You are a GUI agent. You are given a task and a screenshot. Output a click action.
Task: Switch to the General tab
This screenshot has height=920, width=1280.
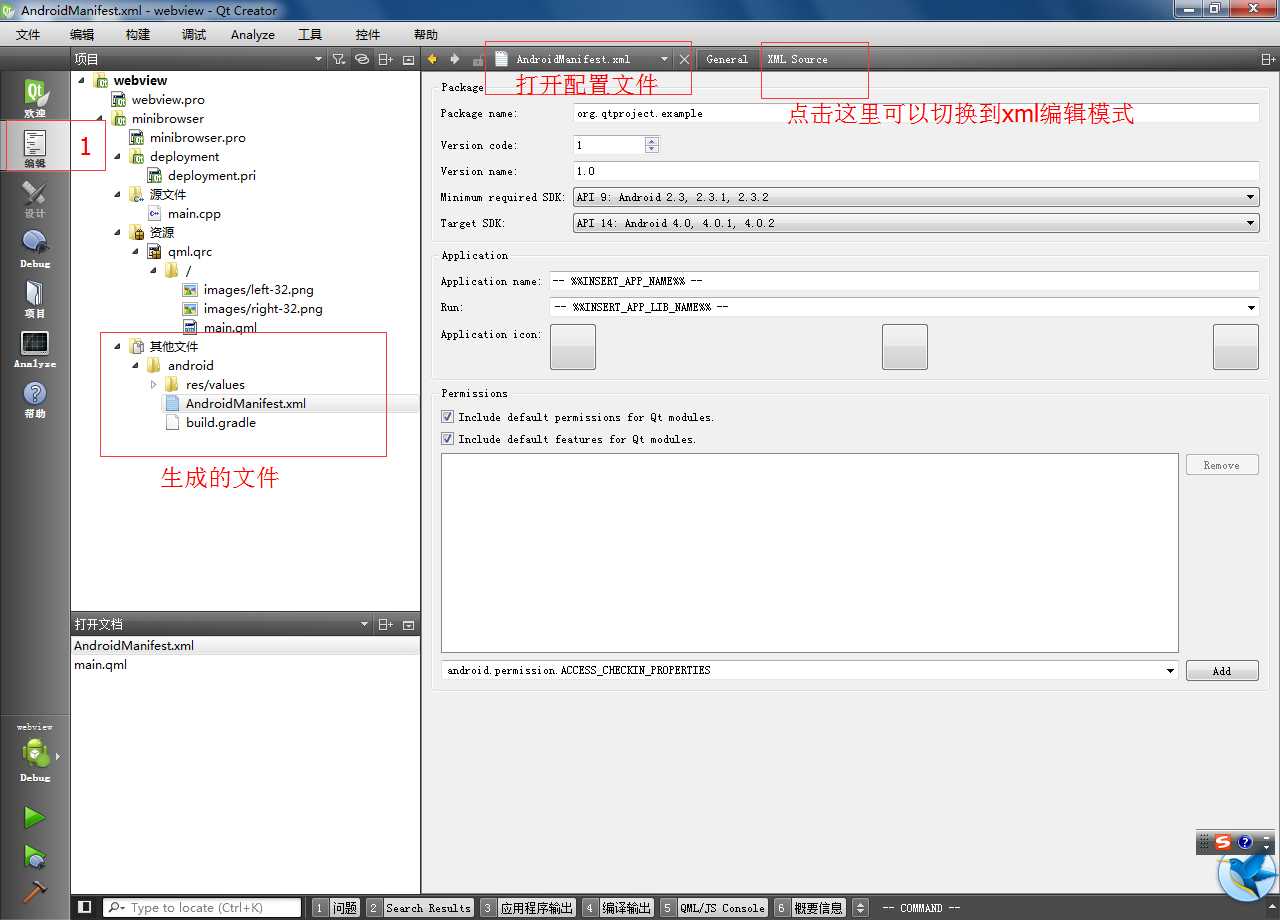pos(727,59)
